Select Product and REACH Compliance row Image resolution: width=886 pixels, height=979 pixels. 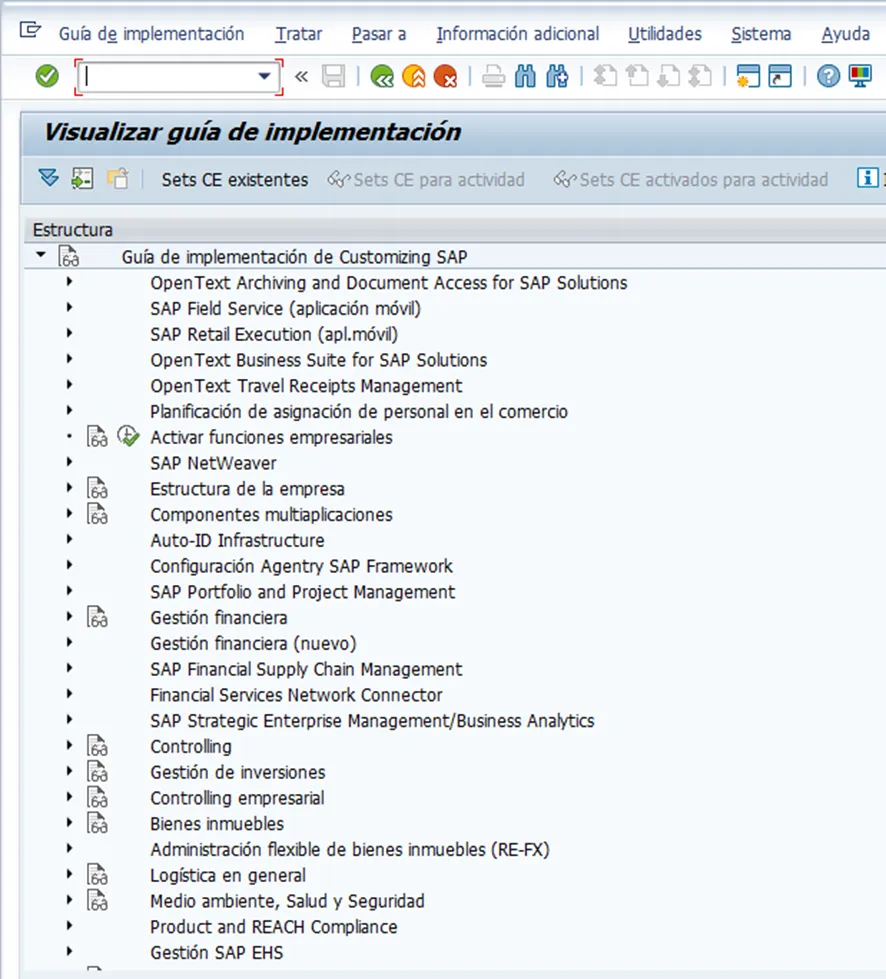pos(273,927)
